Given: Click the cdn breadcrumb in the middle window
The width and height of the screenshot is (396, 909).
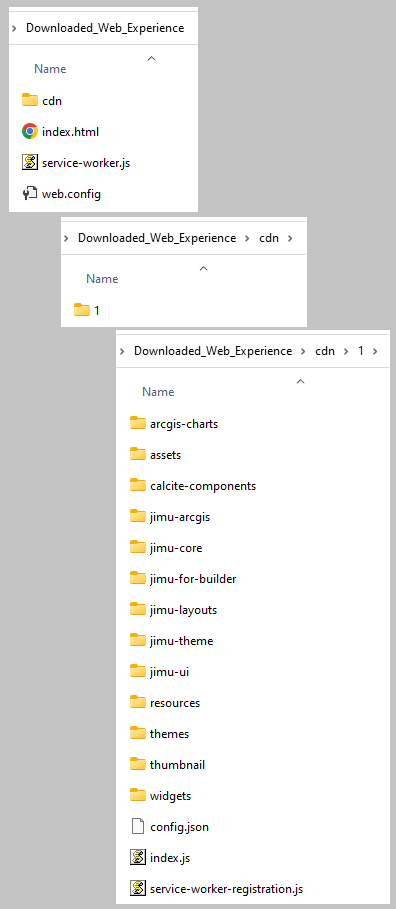Looking at the screenshot, I should (x=268, y=238).
